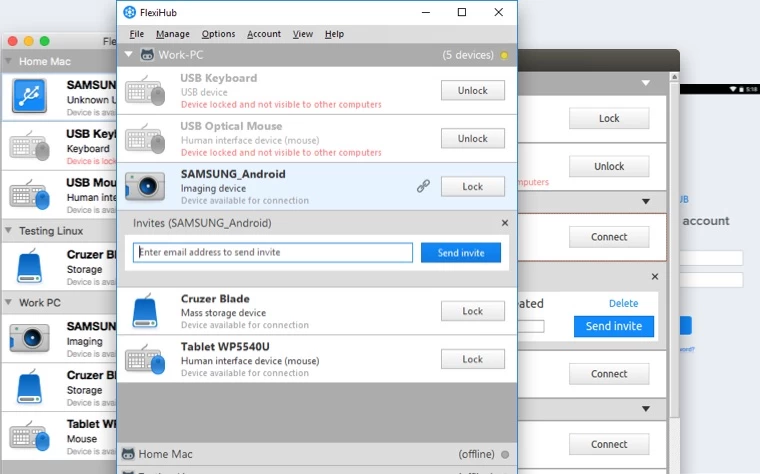Click the Home Mac (offline) label
The width and height of the screenshot is (760, 474).
click(x=165, y=454)
